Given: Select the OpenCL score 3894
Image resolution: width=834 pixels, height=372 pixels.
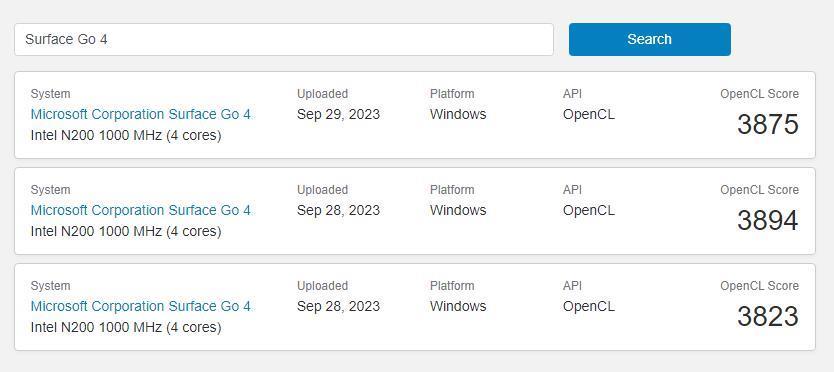Looking at the screenshot, I should coord(768,220).
